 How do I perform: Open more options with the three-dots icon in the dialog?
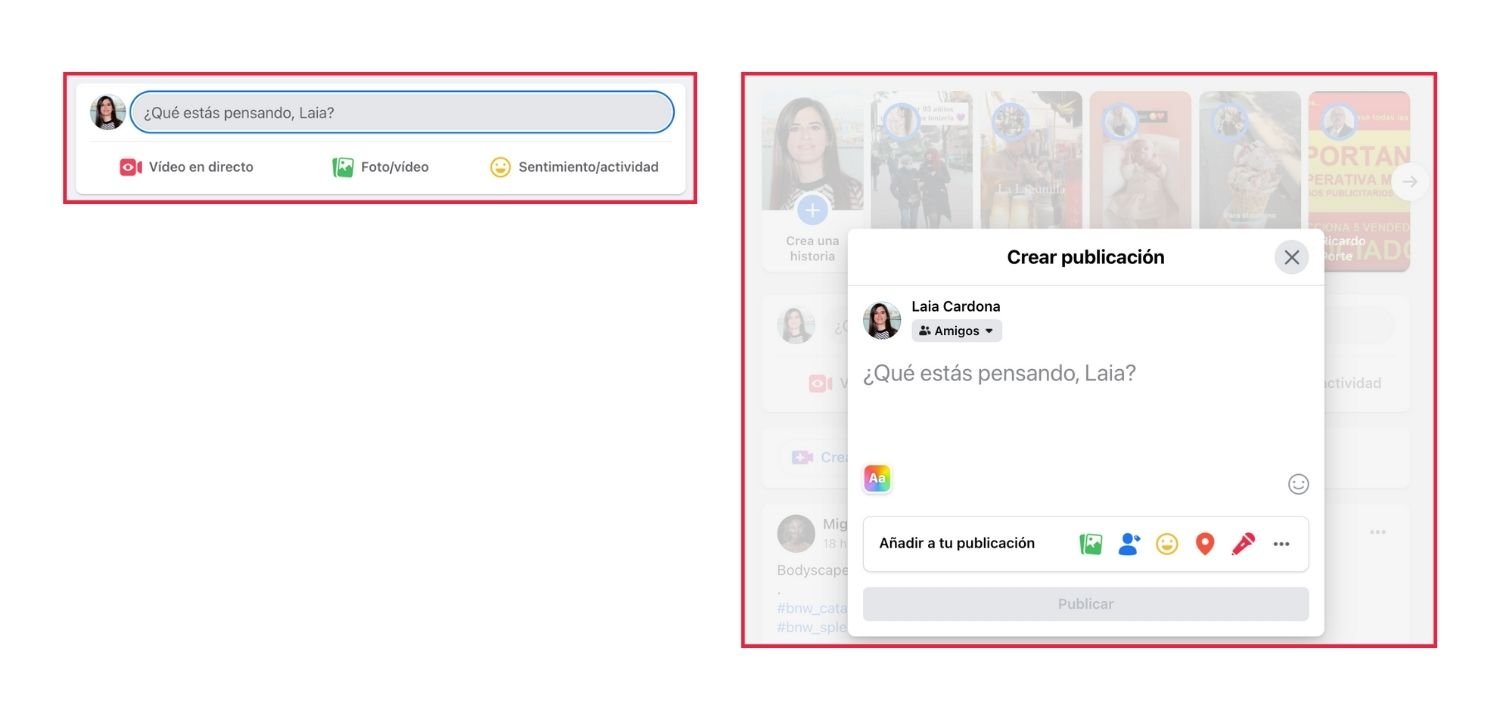(x=1281, y=544)
